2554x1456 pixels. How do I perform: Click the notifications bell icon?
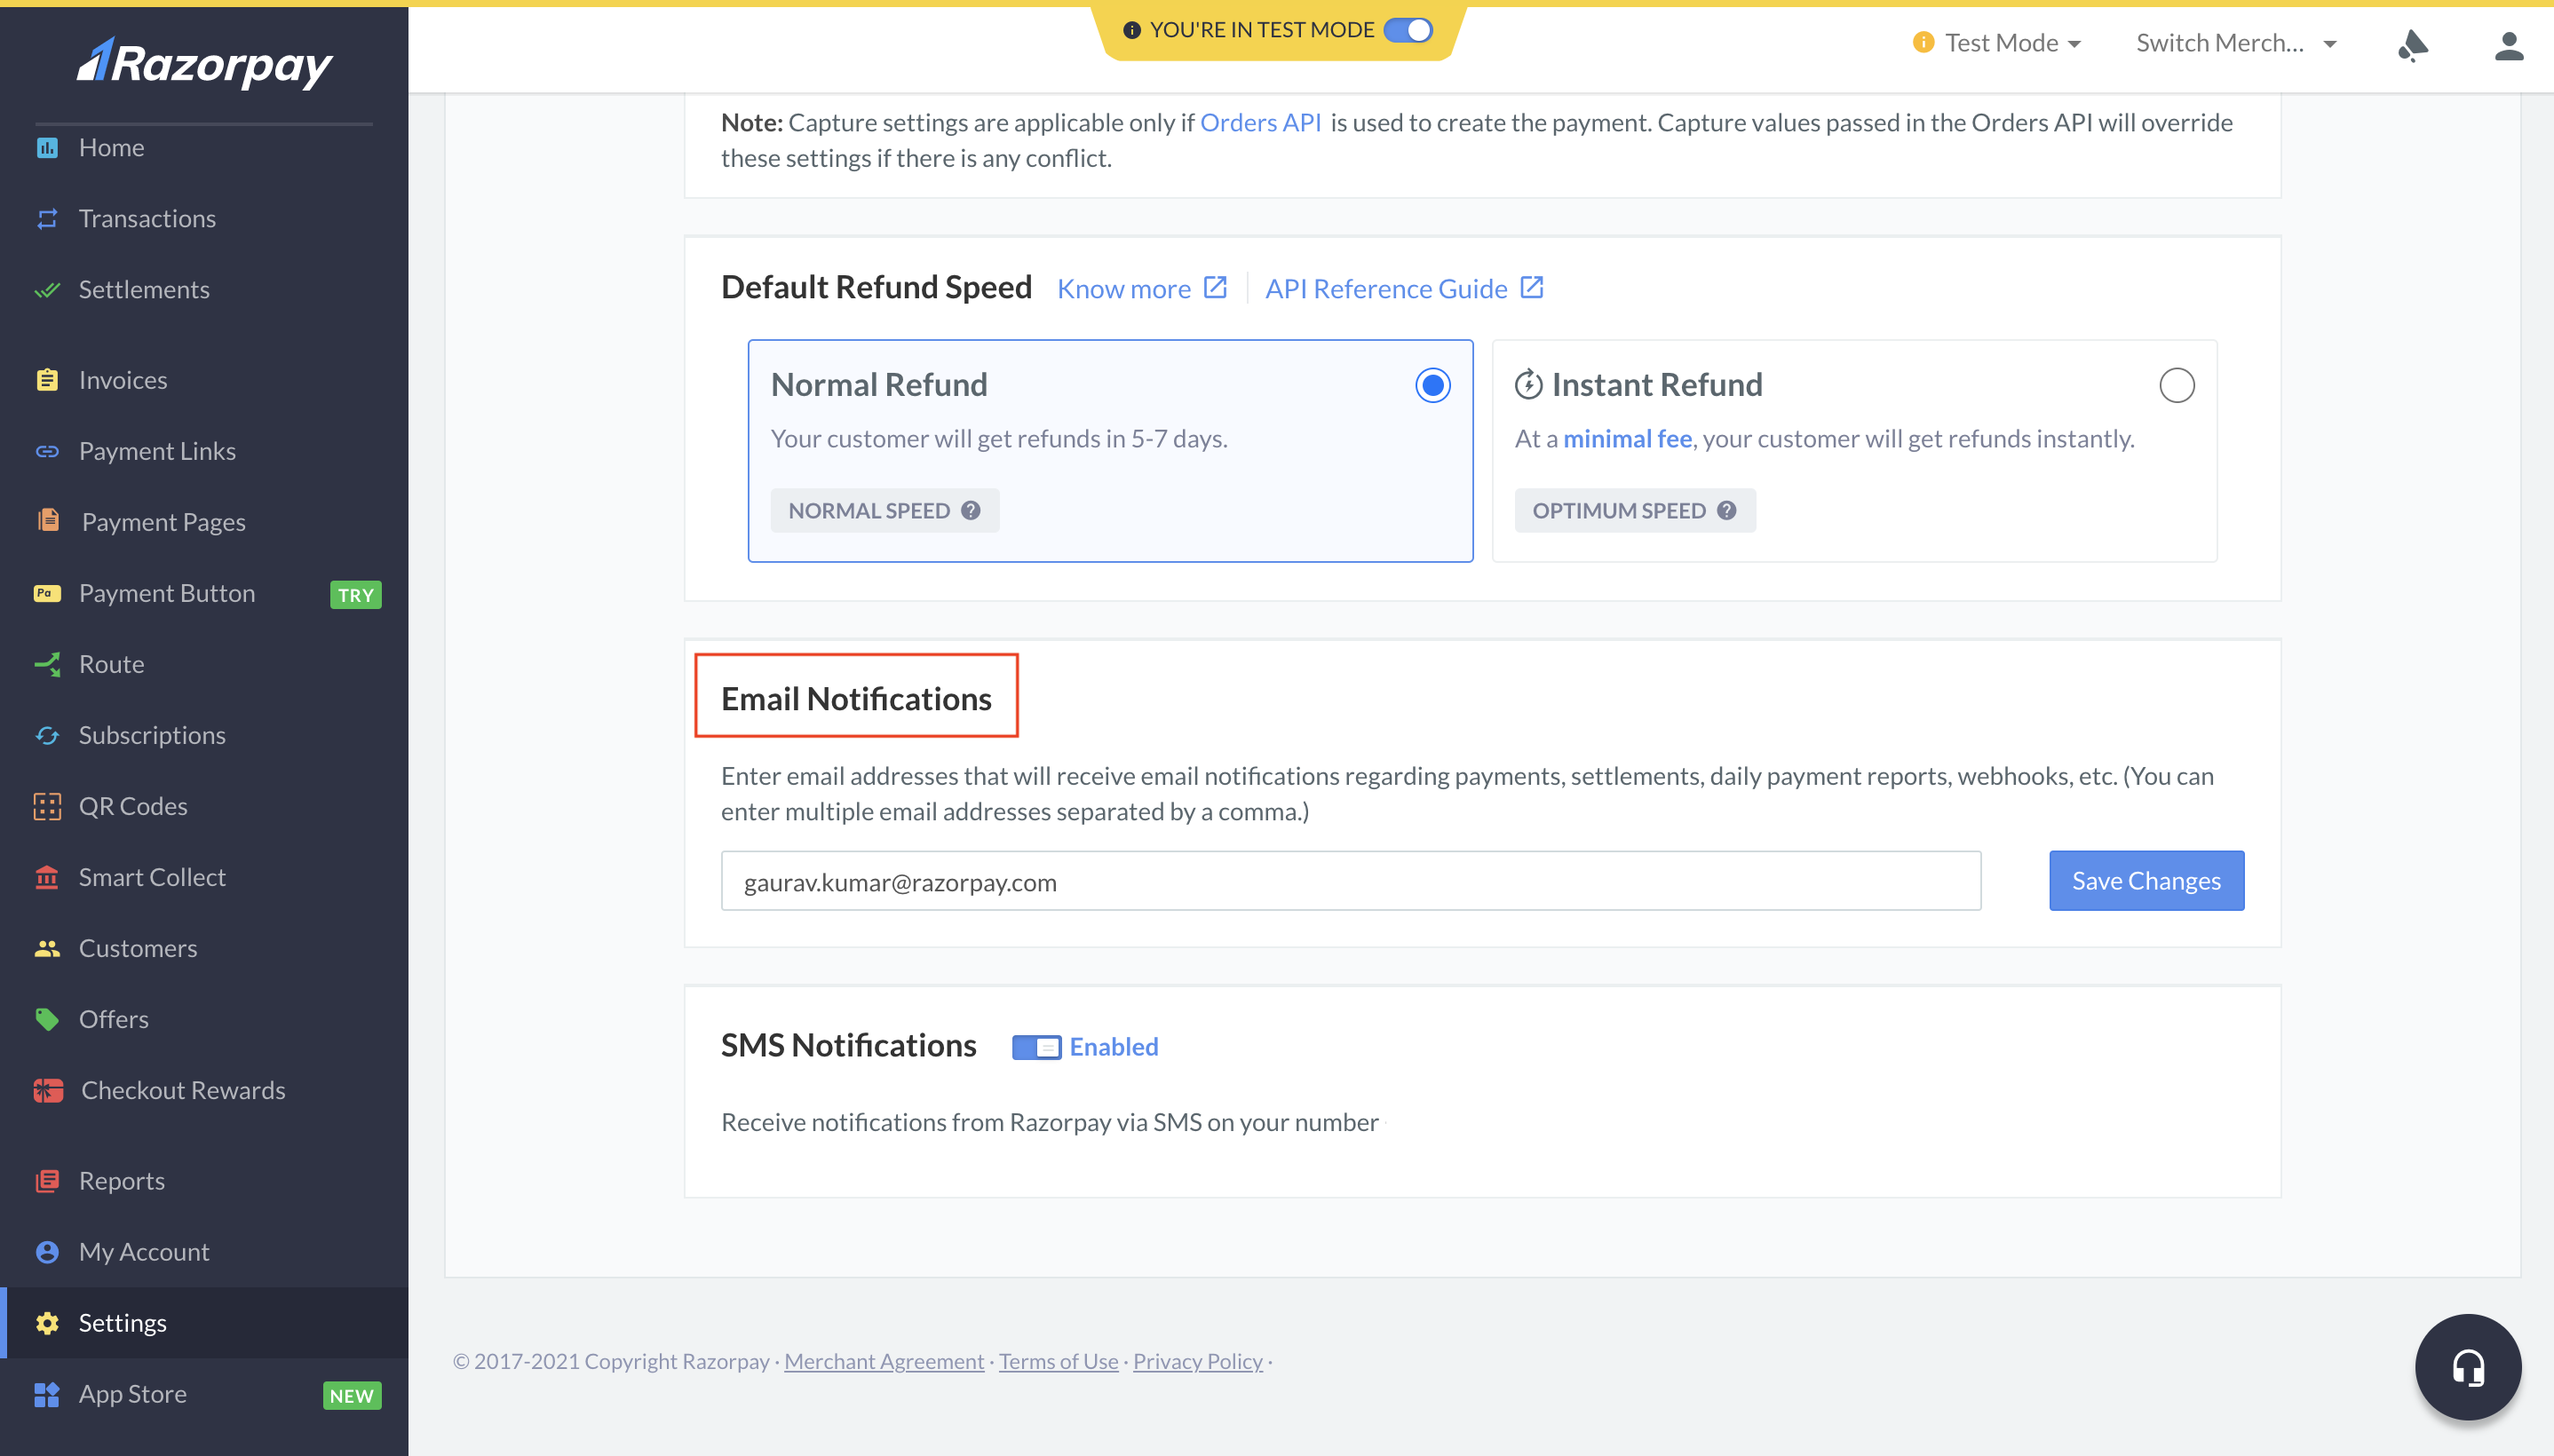2414,44
